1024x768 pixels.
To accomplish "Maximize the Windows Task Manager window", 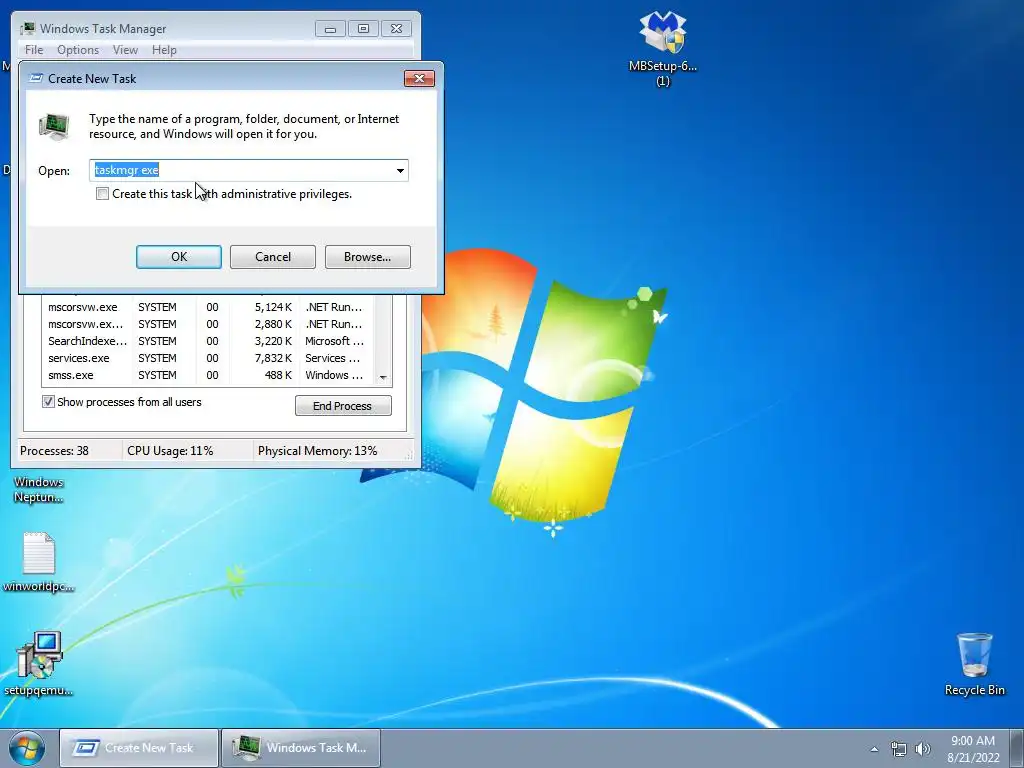I will coord(363,29).
